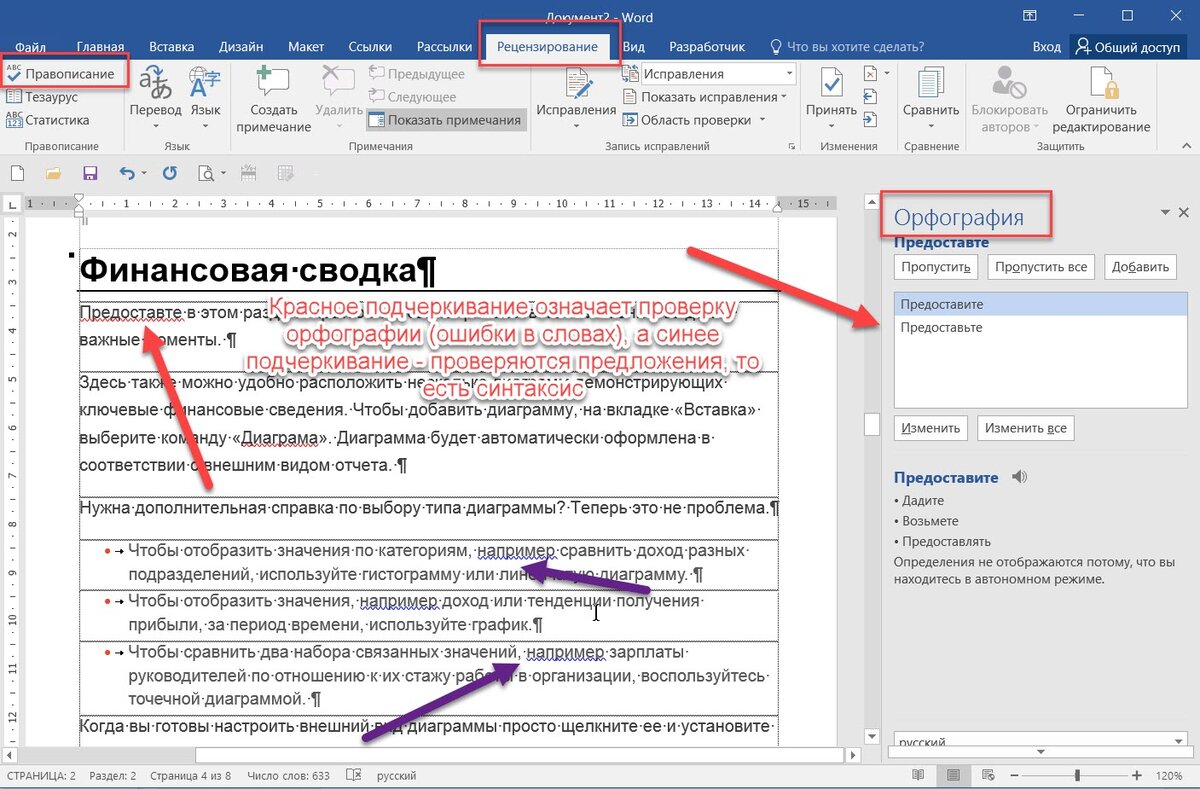Click the Compare (Сравнить) documents icon

coord(930,85)
